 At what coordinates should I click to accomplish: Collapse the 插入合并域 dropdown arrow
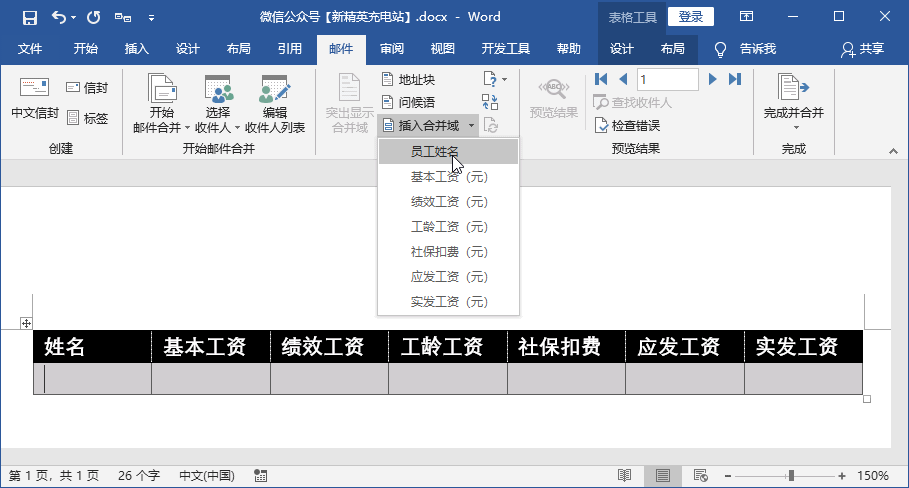pyautogui.click(x=471, y=126)
